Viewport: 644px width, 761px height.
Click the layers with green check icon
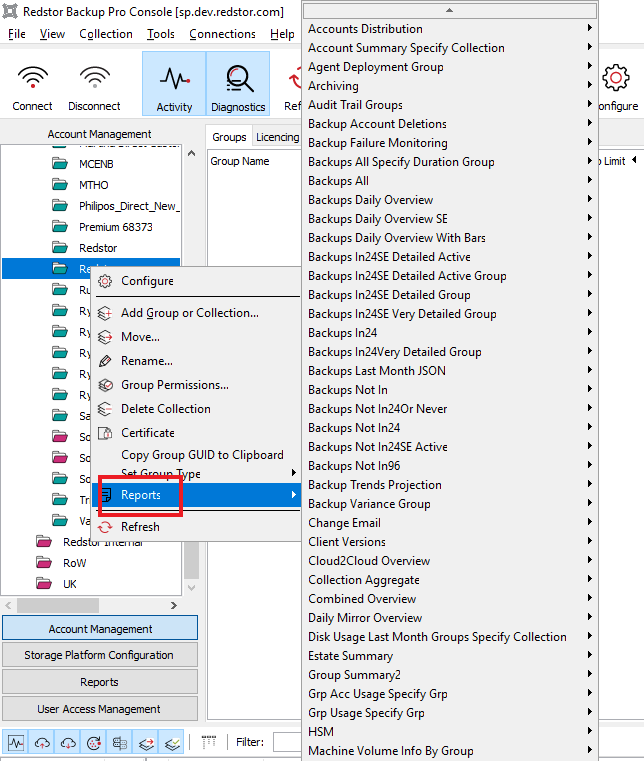tap(172, 743)
